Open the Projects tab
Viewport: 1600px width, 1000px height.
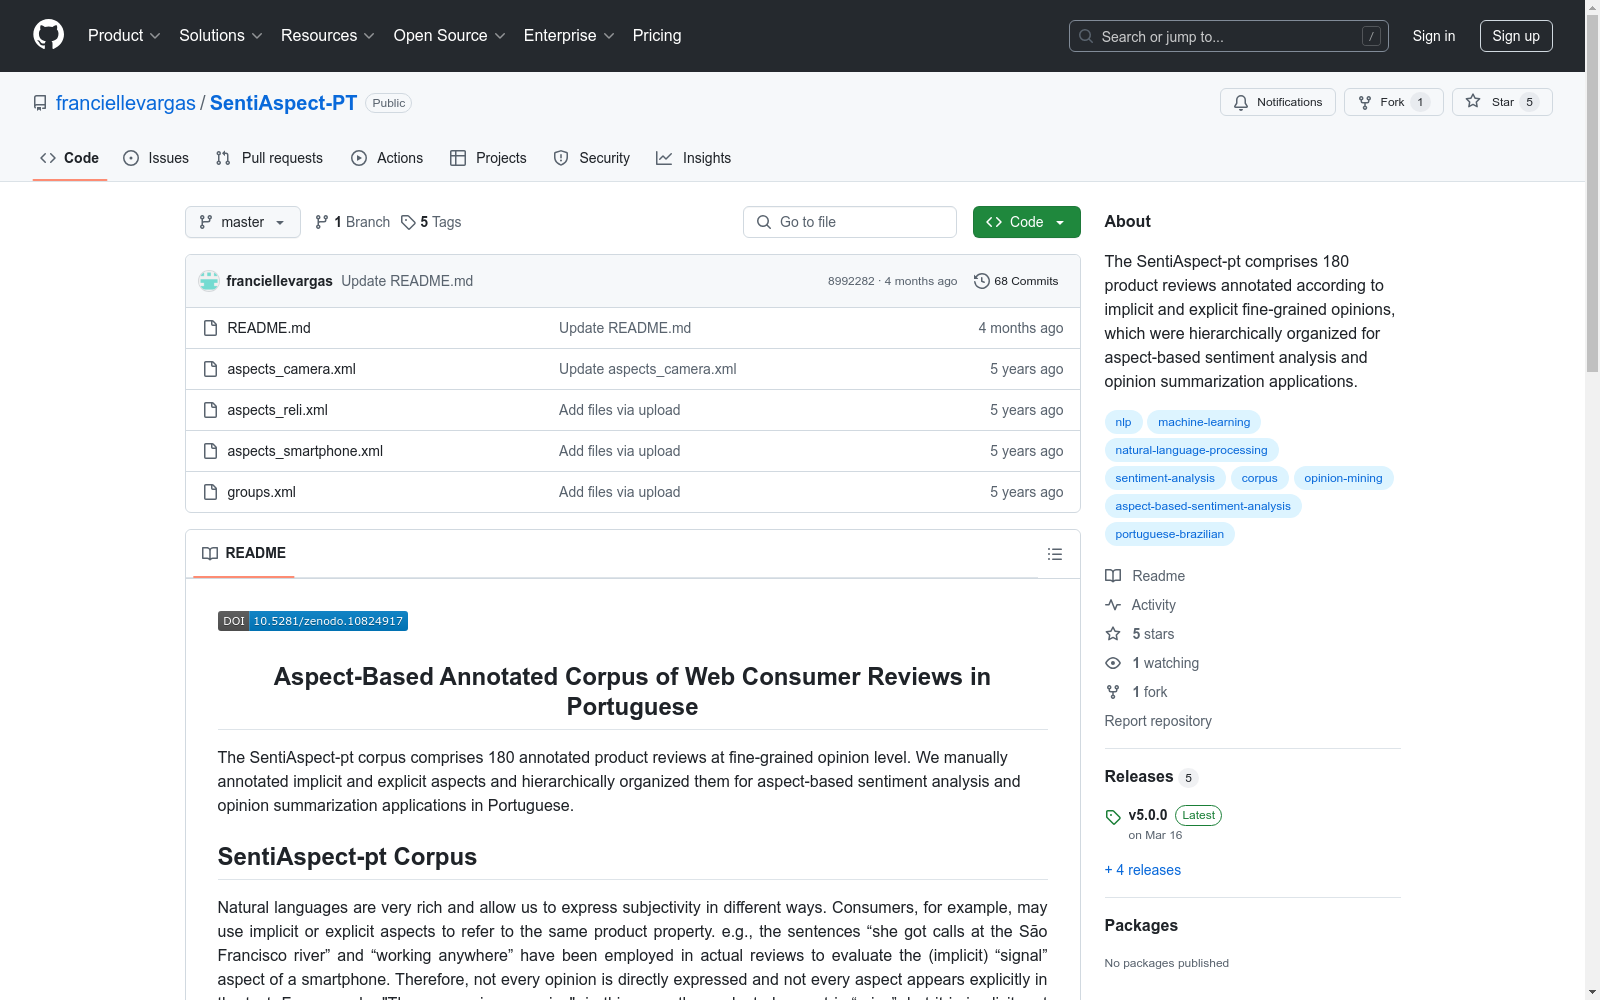click(x=488, y=158)
